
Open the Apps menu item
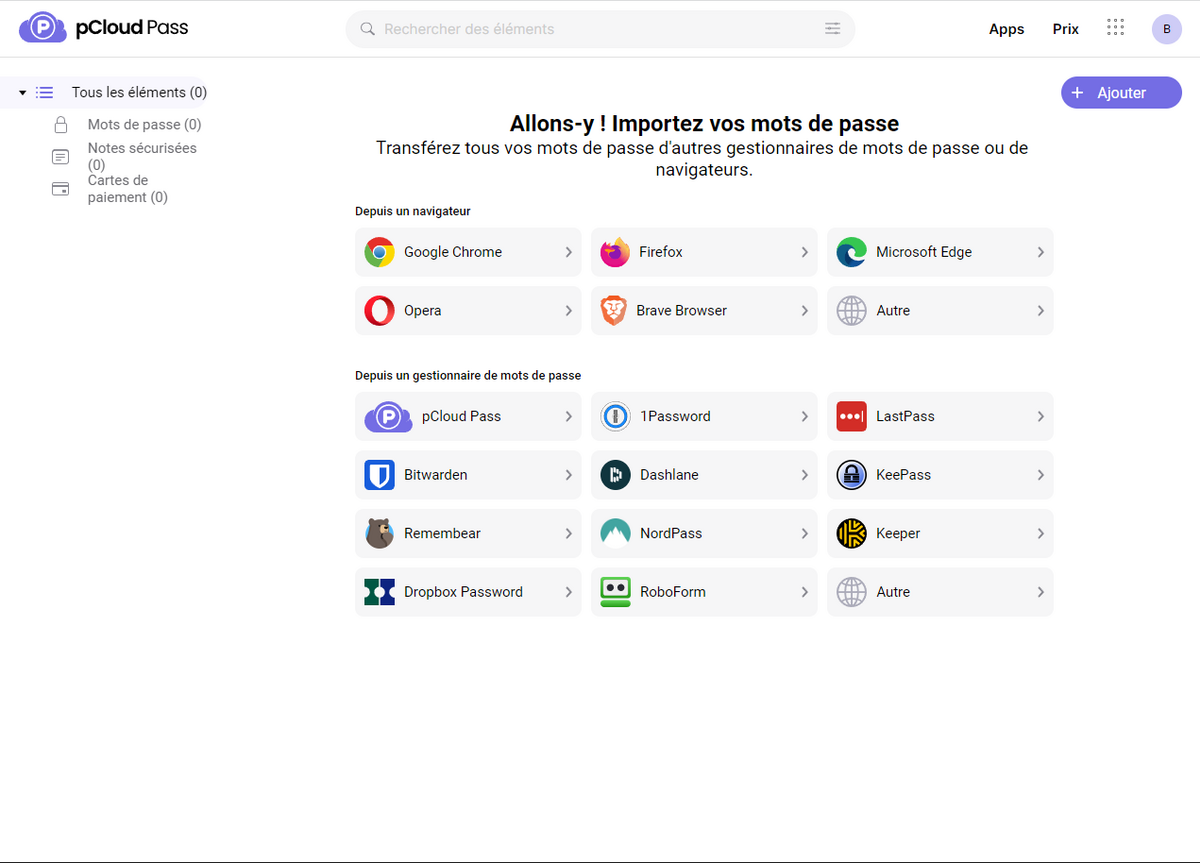click(1006, 29)
